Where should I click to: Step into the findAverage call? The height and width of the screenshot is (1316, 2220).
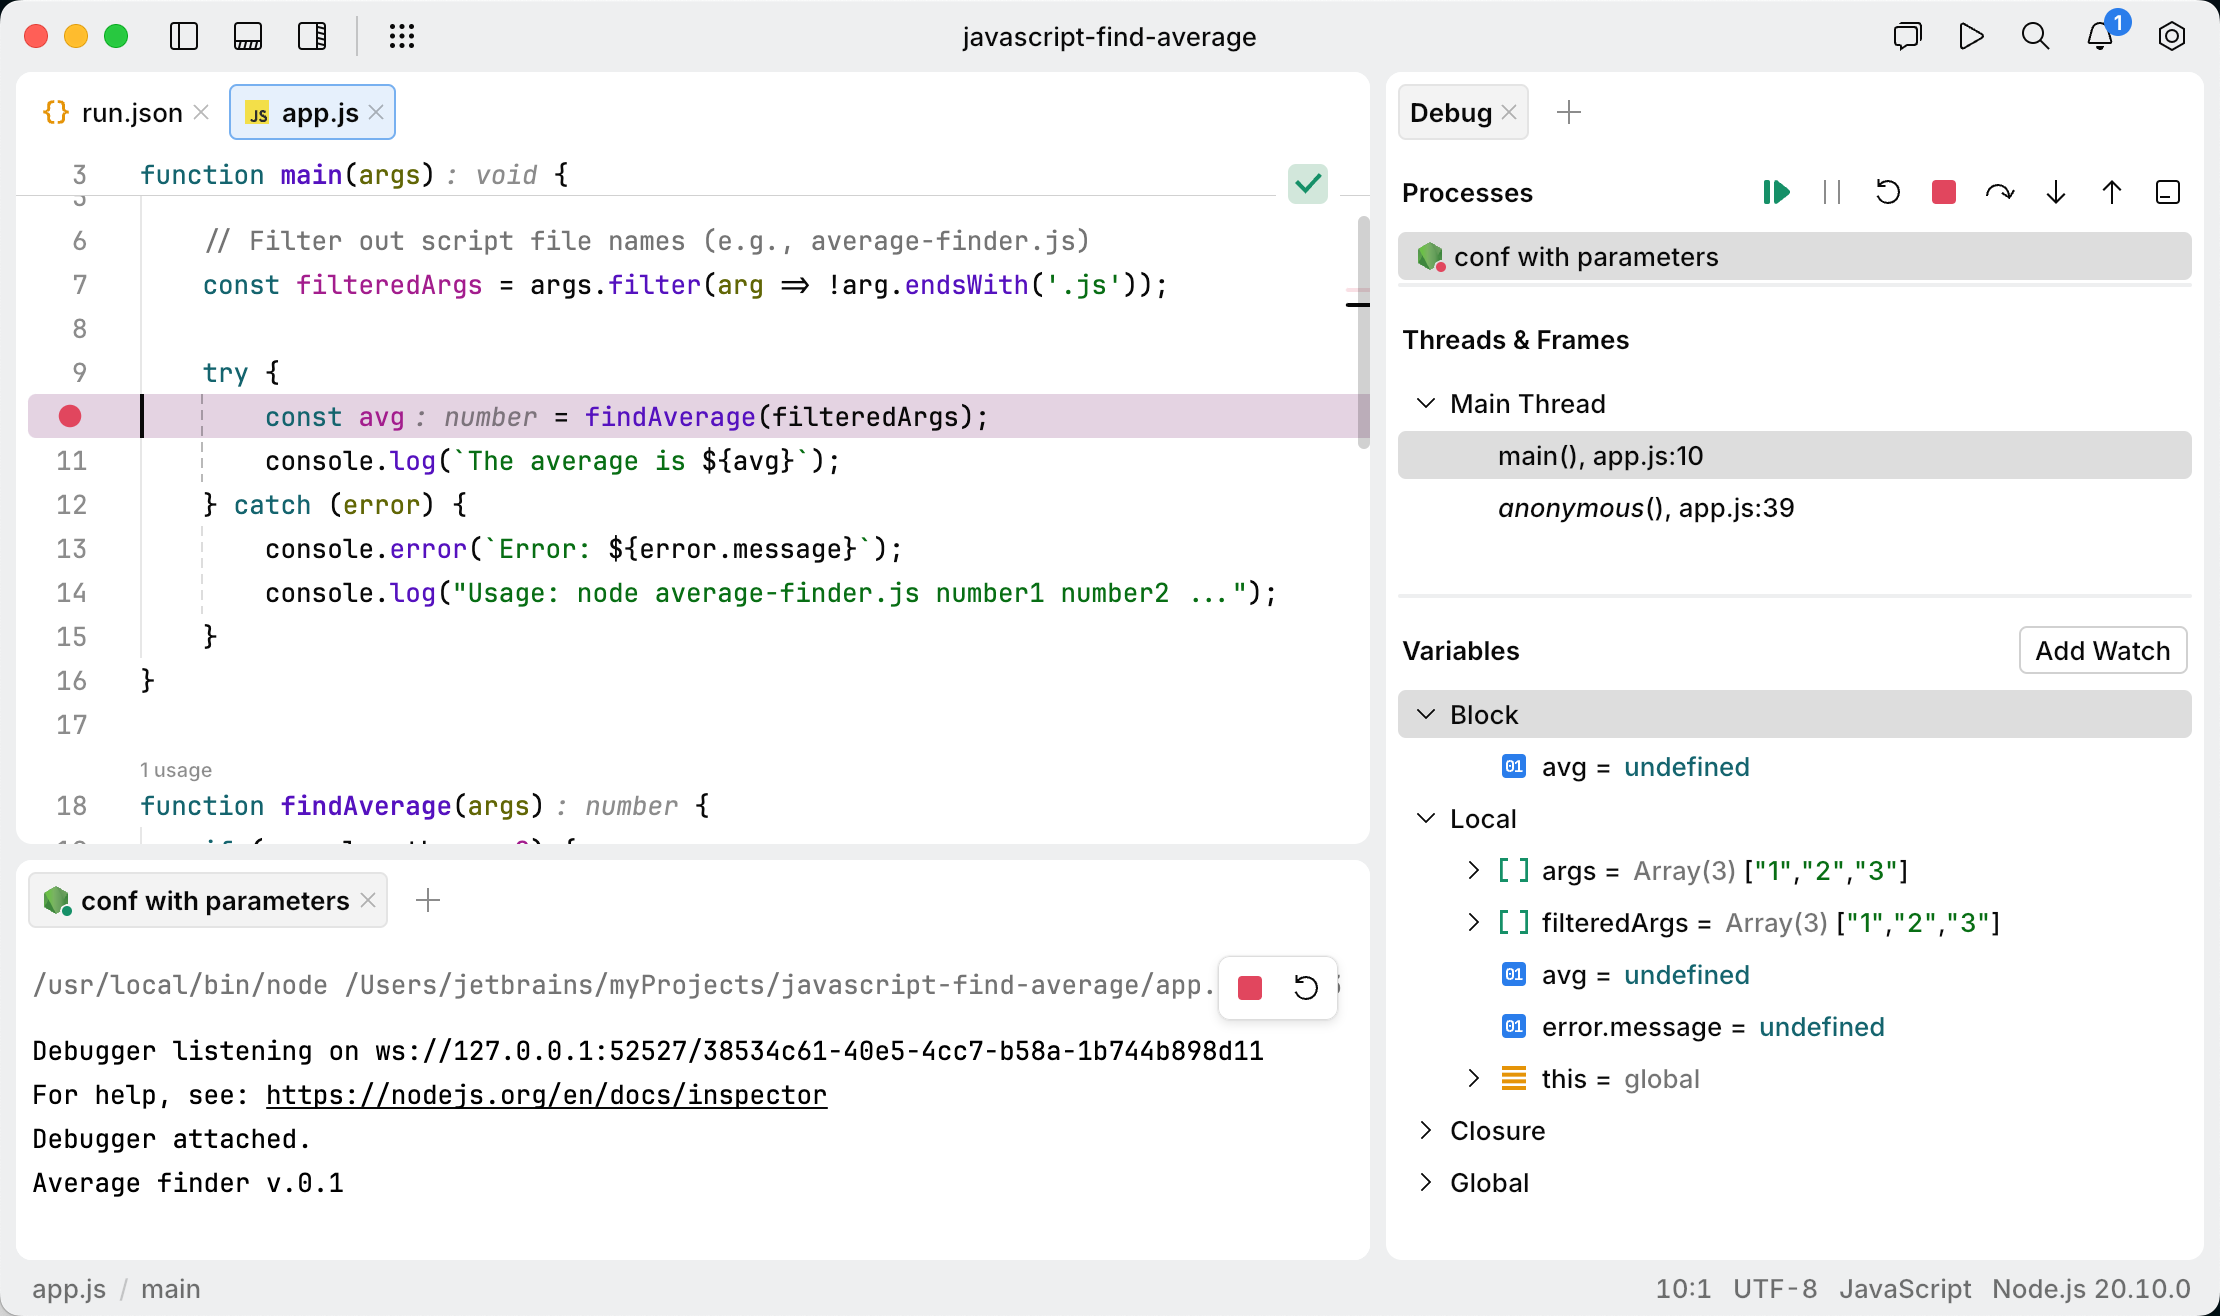tap(2054, 192)
